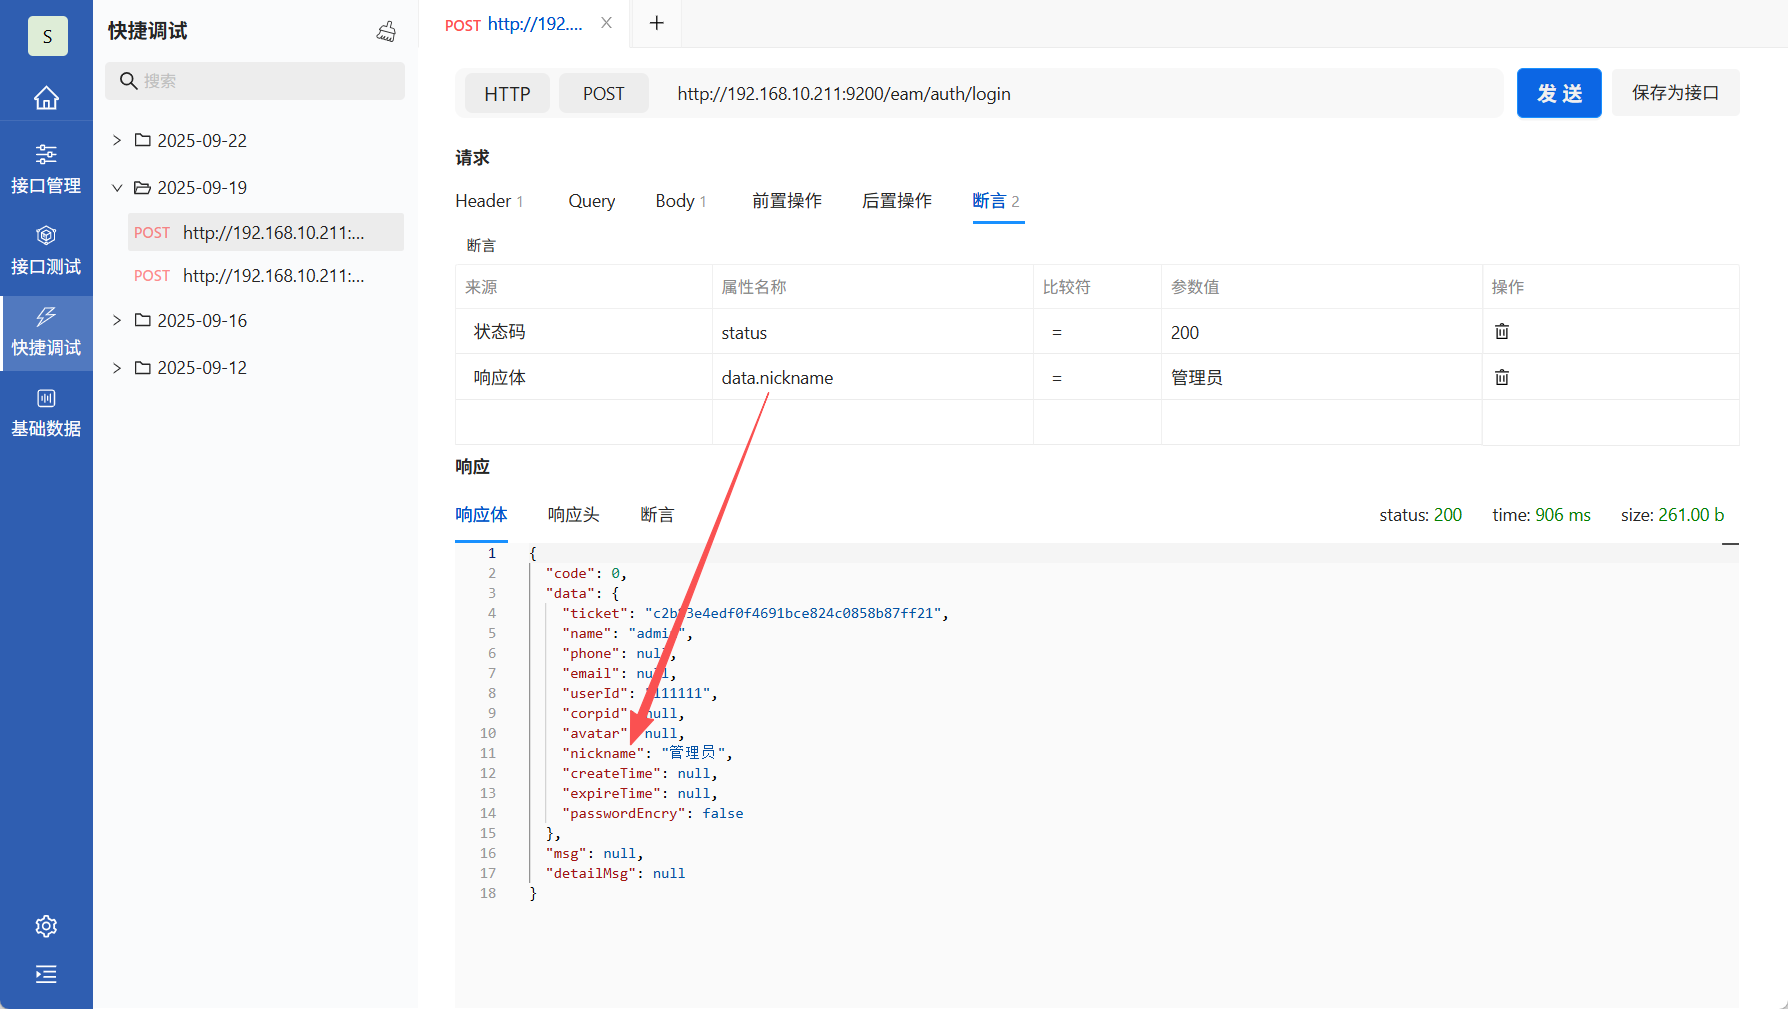
Task: Expand the 2025-09-22 folder
Action: pos(117,140)
